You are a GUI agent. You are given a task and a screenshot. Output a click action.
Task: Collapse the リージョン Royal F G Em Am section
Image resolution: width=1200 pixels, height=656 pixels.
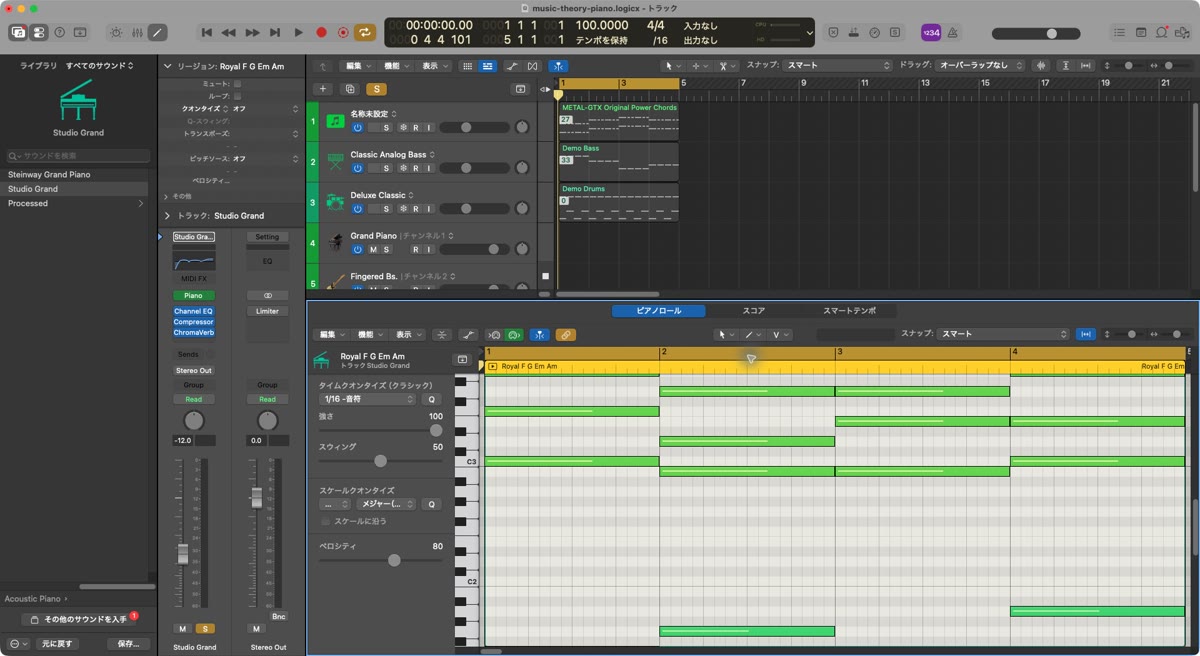coord(168,66)
